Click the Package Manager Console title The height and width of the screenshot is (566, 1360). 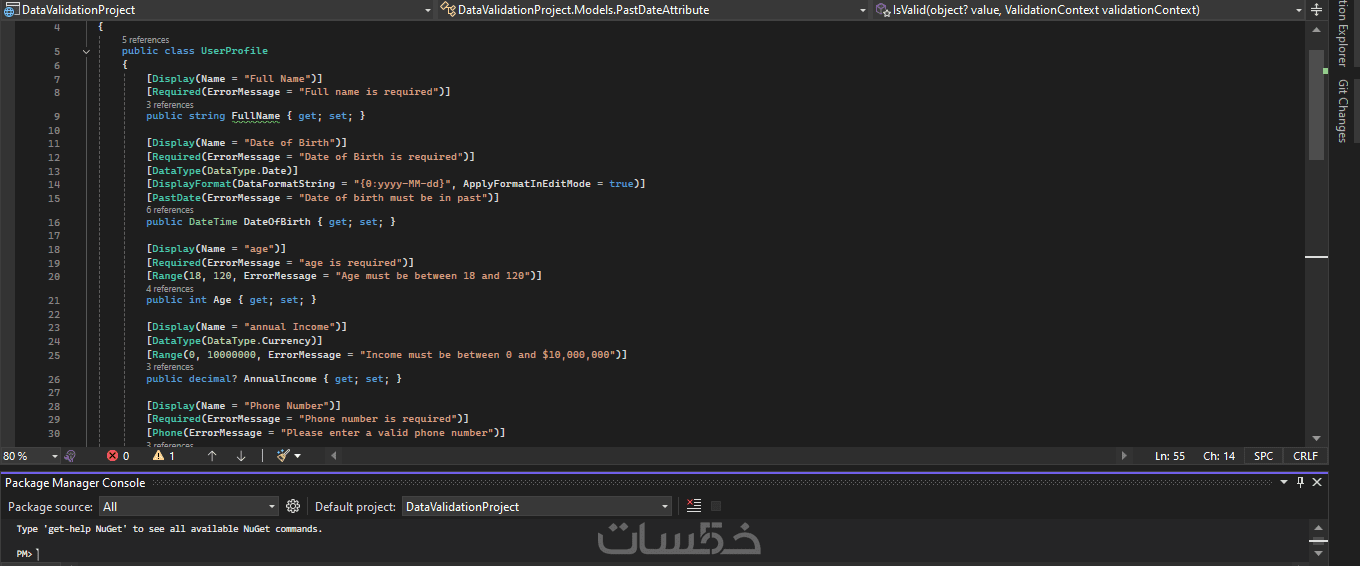[75, 482]
